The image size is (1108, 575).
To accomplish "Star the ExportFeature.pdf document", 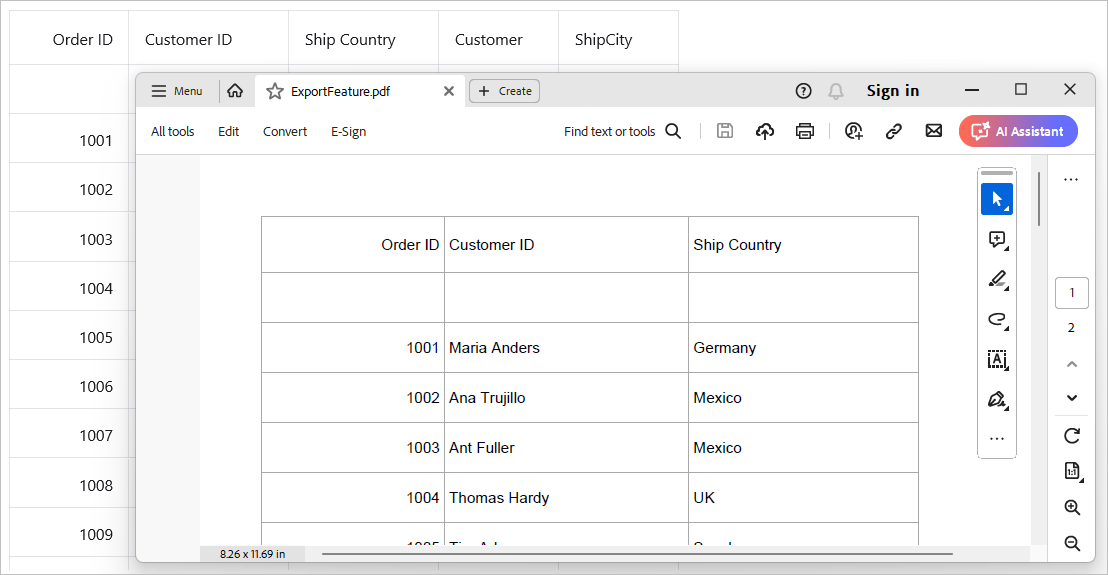I will click(x=275, y=91).
